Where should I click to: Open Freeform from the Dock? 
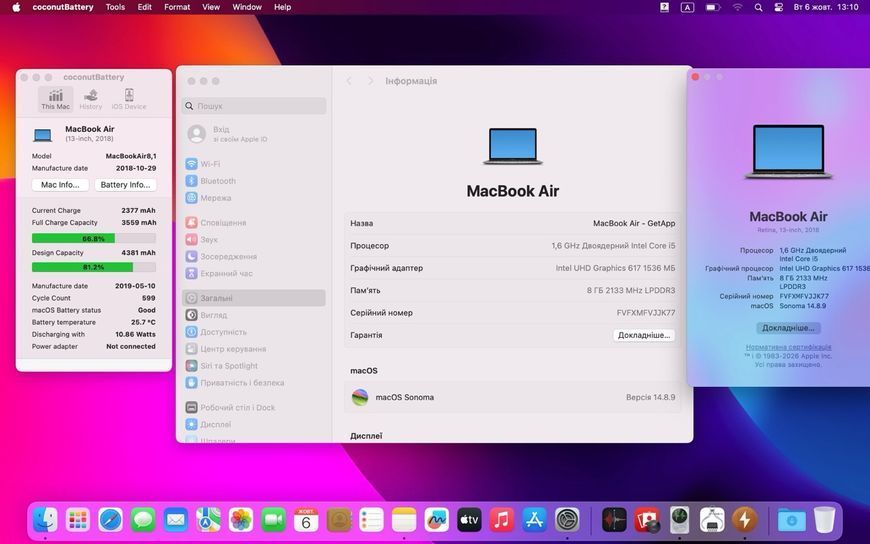pos(437,520)
